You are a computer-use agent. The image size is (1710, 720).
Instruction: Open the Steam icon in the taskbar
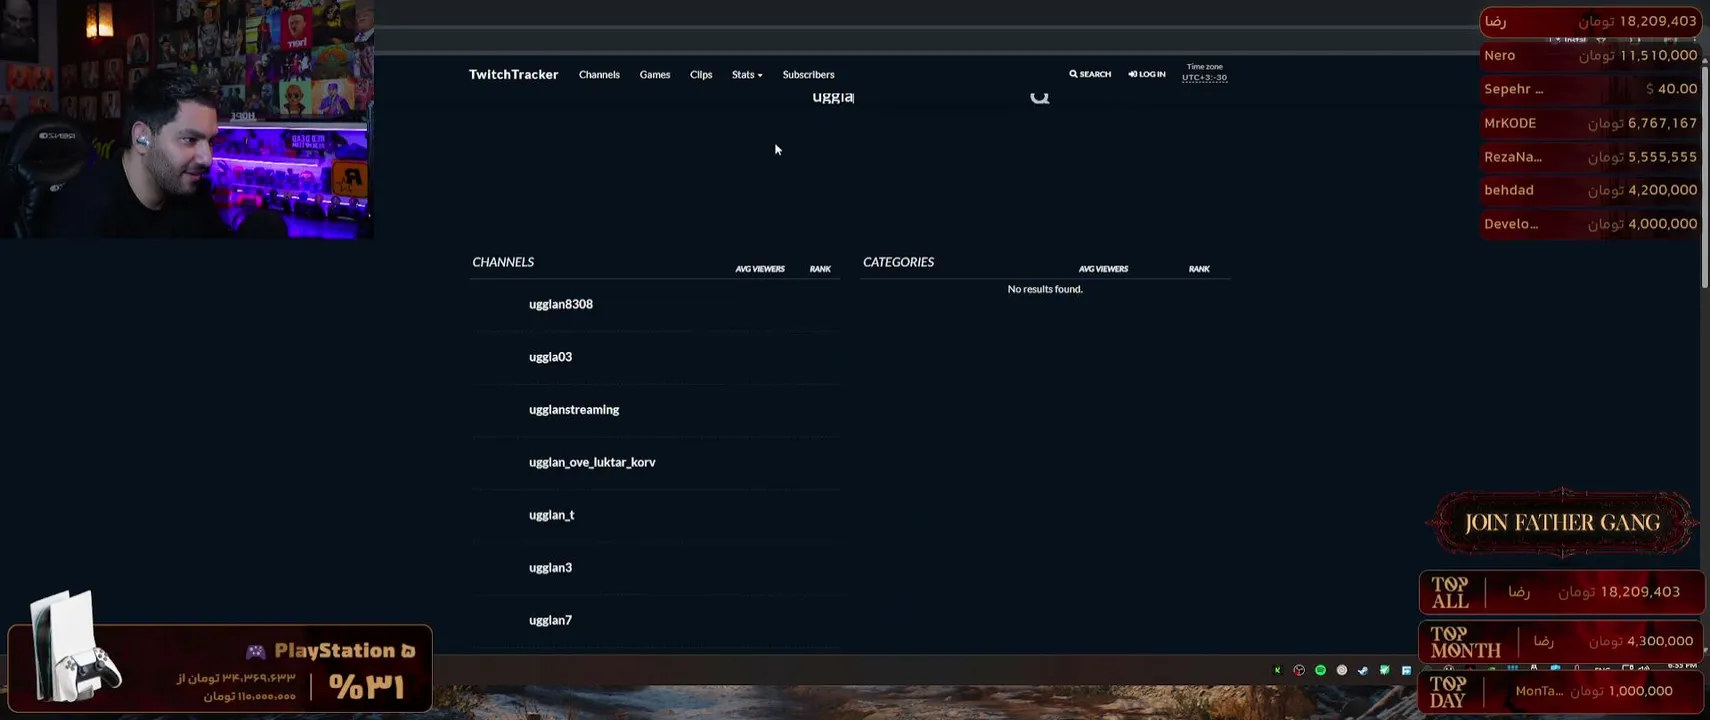[x=1363, y=670]
